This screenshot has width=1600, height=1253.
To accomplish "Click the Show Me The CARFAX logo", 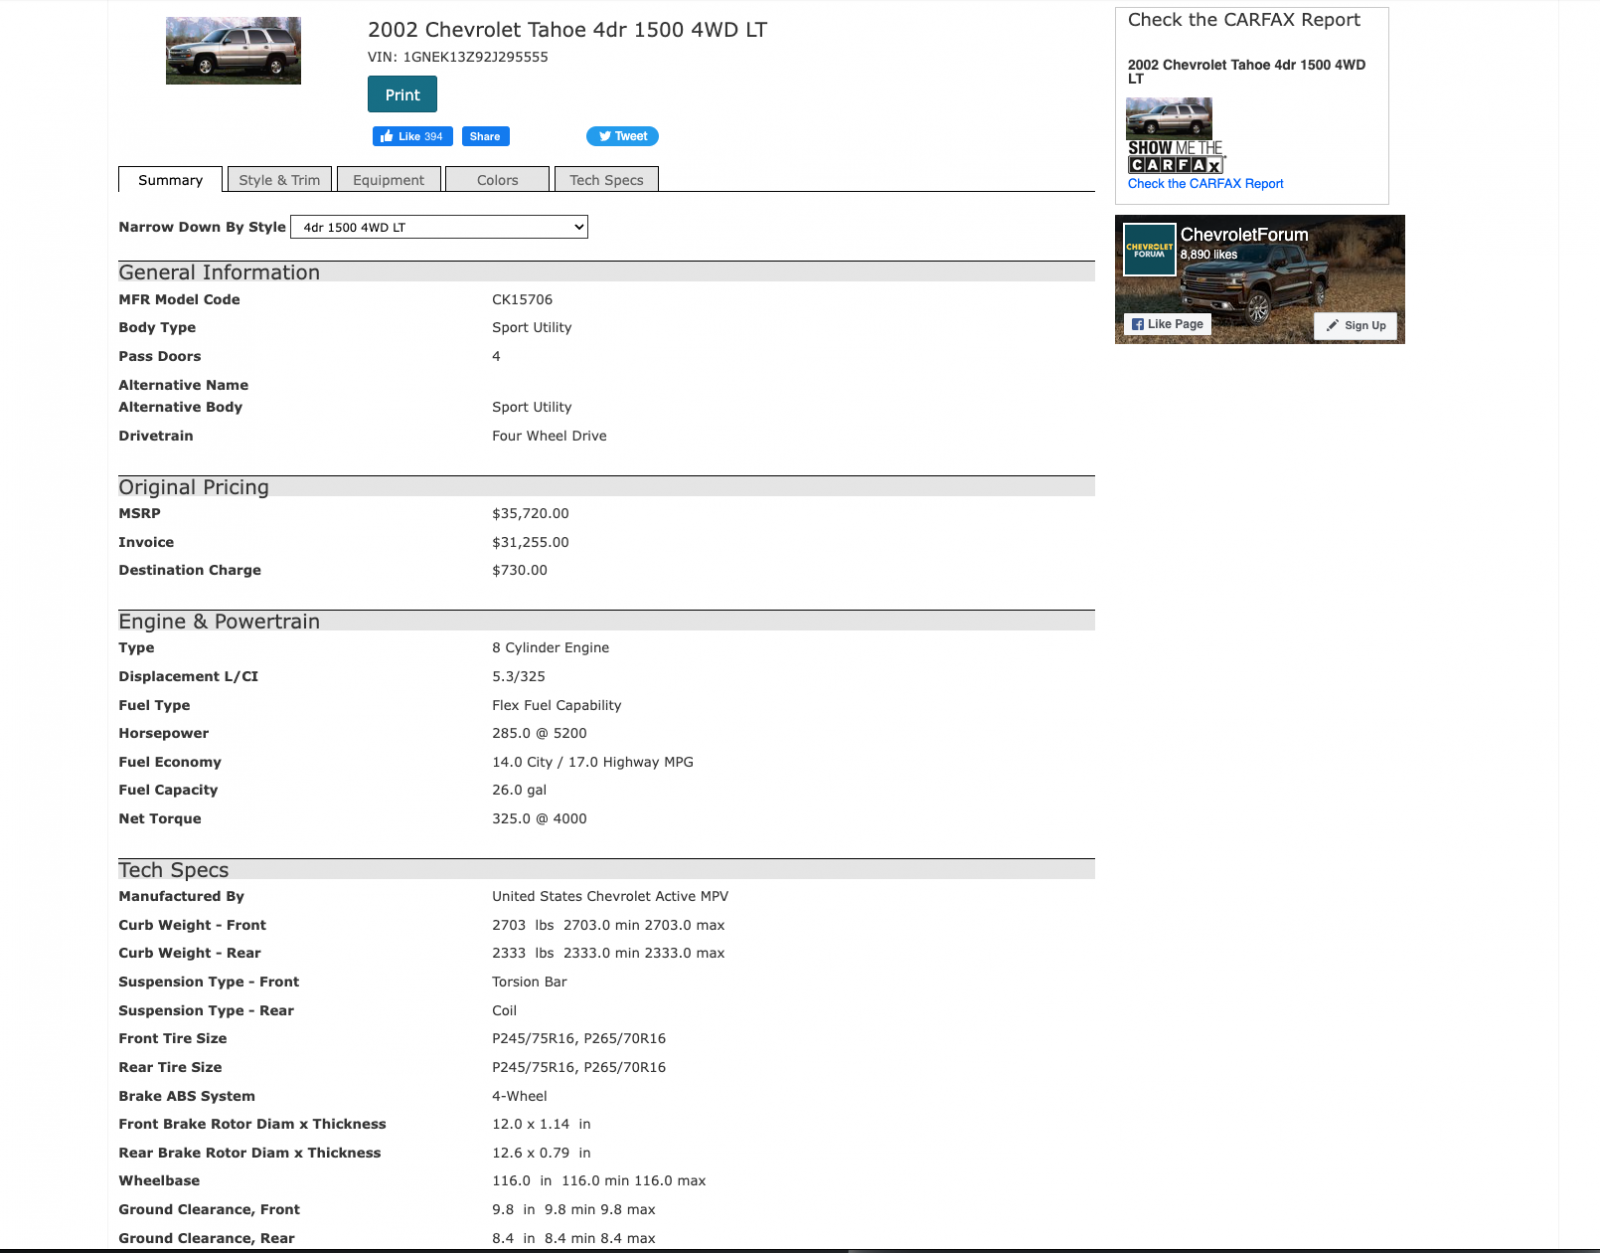I will pos(1176,157).
